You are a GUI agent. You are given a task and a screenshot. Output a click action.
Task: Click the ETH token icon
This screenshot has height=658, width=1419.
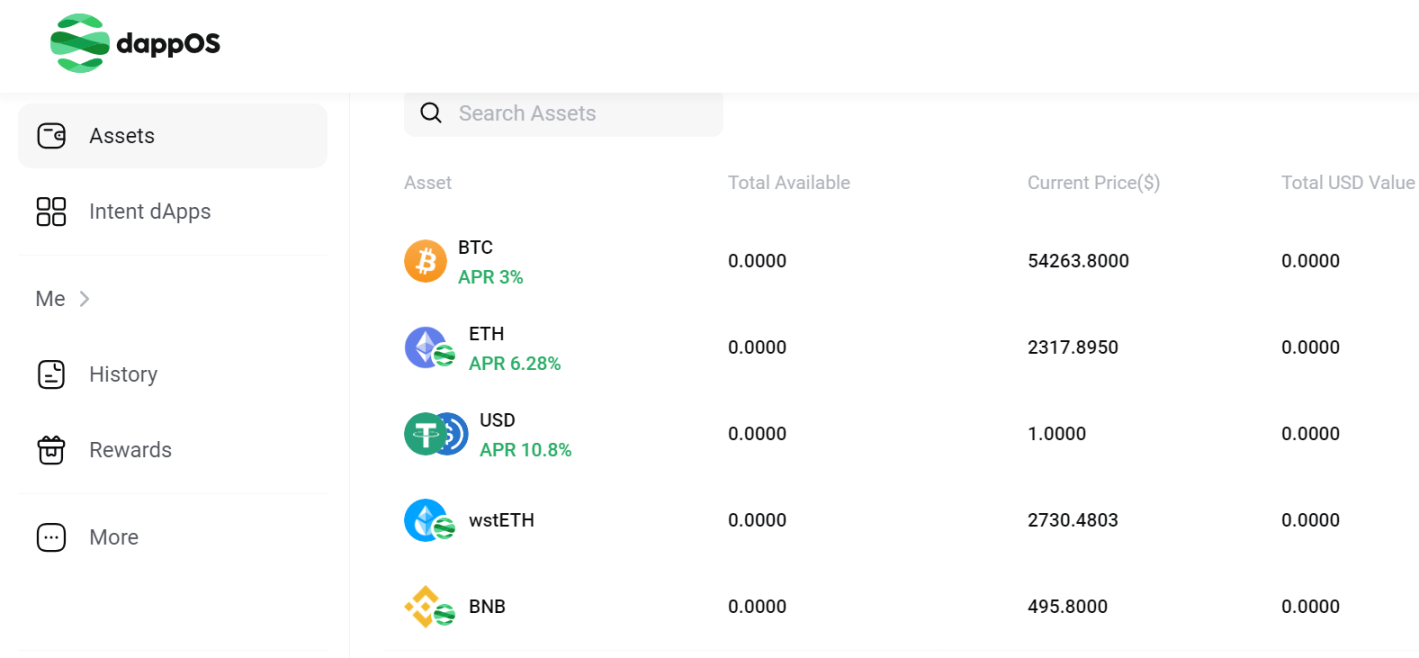point(429,347)
